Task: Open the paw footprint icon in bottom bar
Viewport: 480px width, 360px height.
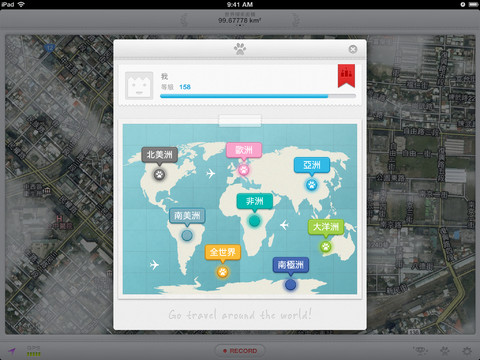Action: tap(445, 351)
